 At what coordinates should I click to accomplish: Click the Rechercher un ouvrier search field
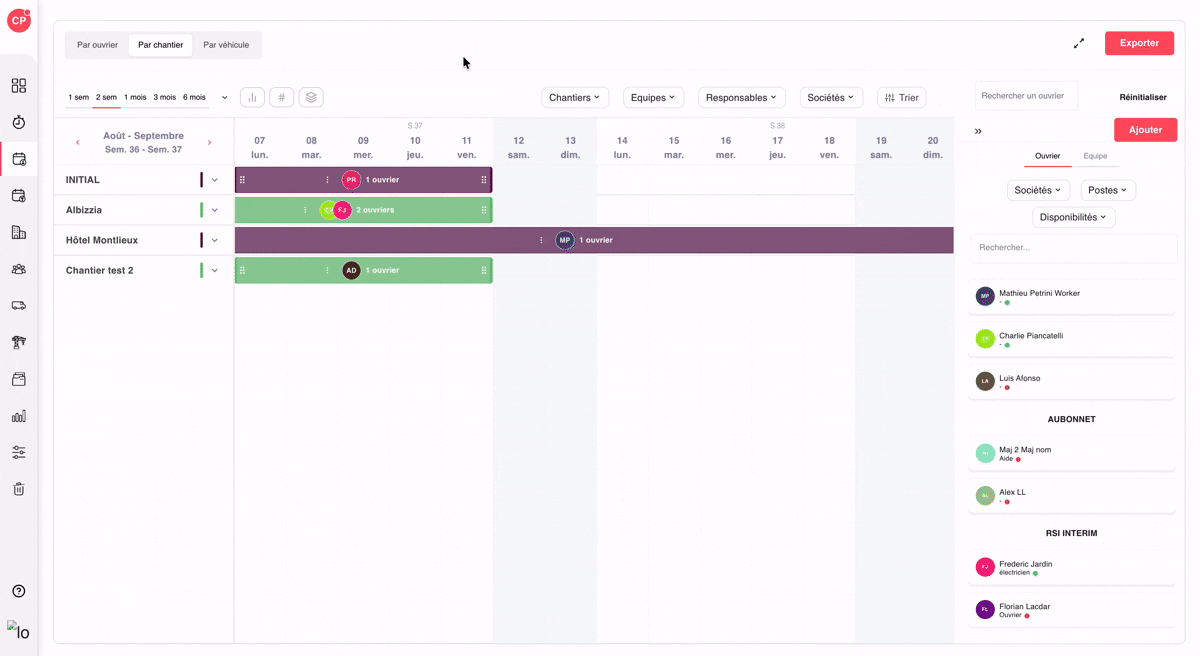point(1026,96)
